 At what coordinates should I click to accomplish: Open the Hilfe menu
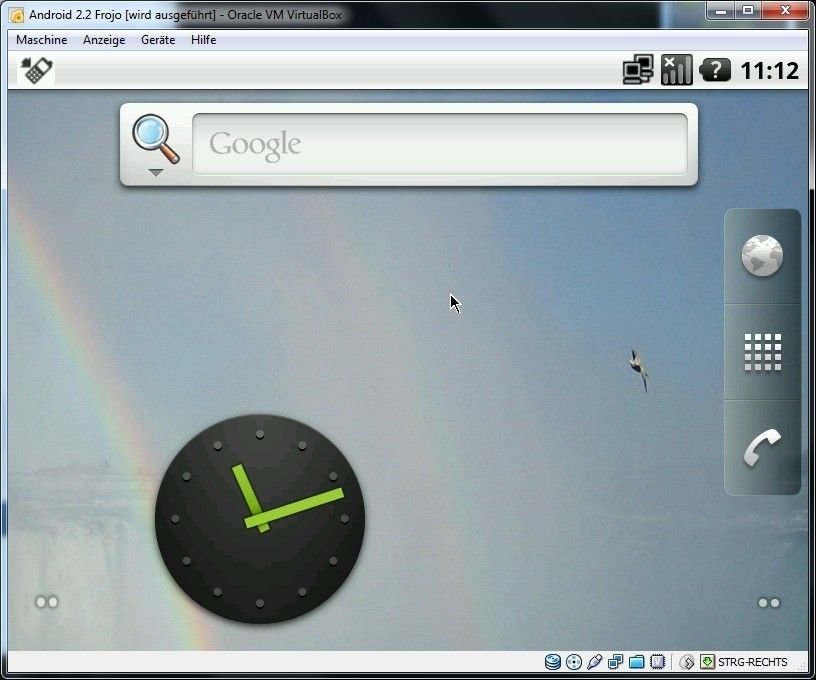pos(203,40)
